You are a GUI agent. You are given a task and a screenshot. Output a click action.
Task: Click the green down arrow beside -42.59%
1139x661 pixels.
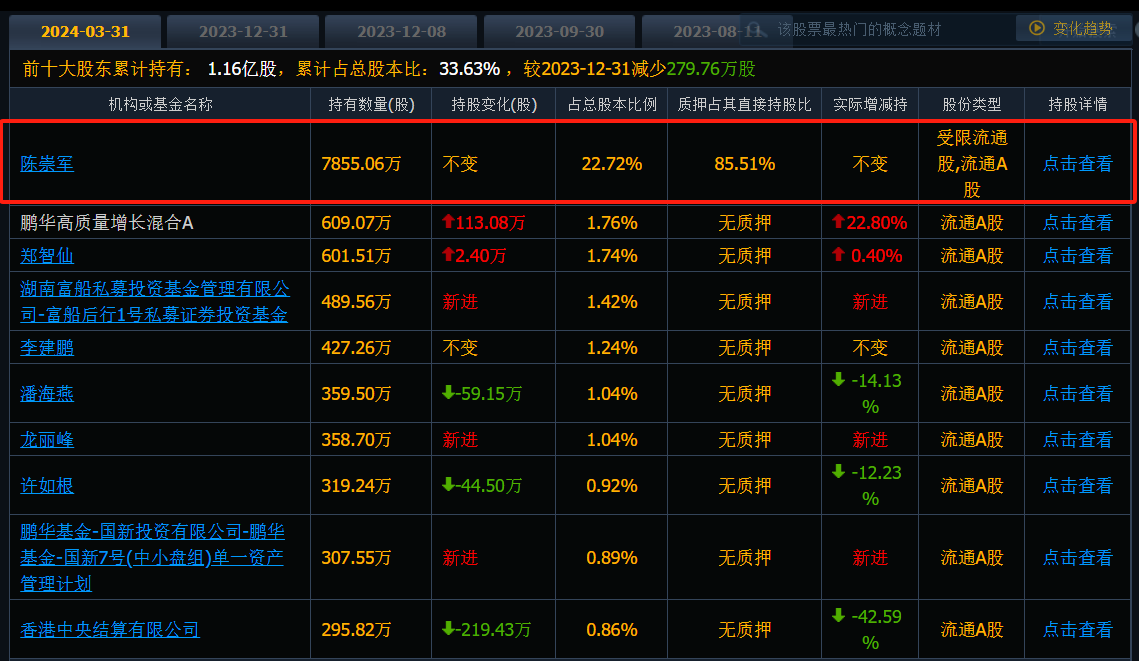(x=838, y=615)
